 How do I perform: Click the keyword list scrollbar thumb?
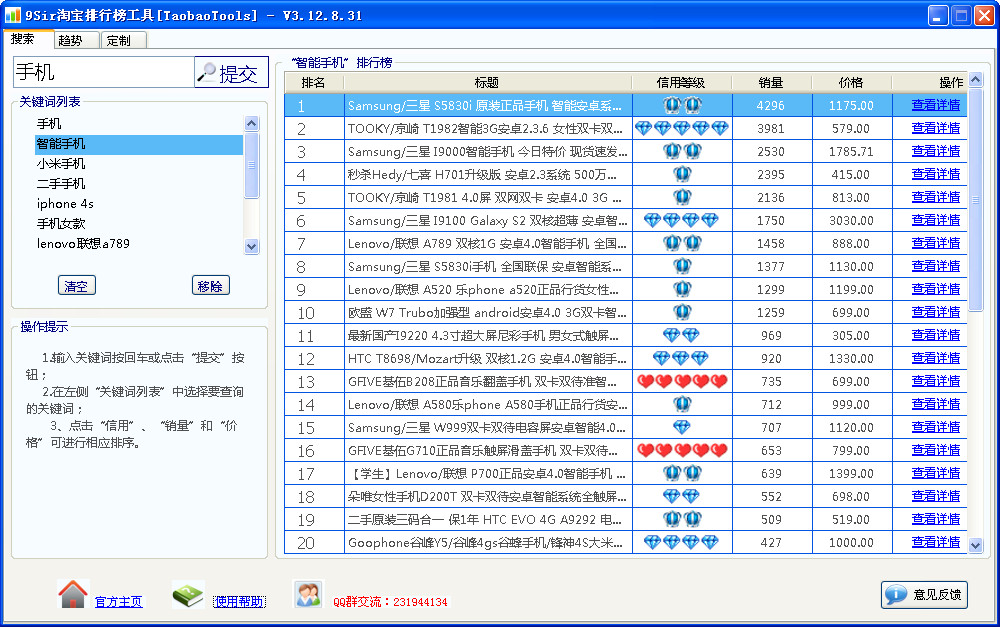[x=252, y=165]
